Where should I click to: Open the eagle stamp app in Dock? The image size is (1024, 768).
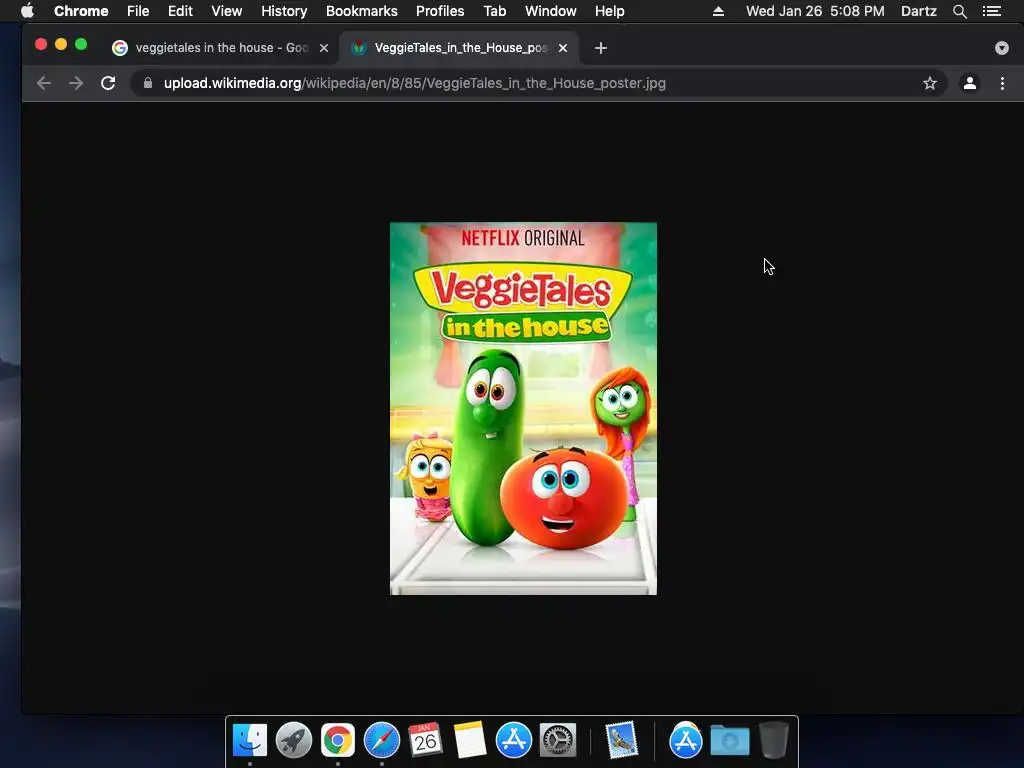coord(621,741)
